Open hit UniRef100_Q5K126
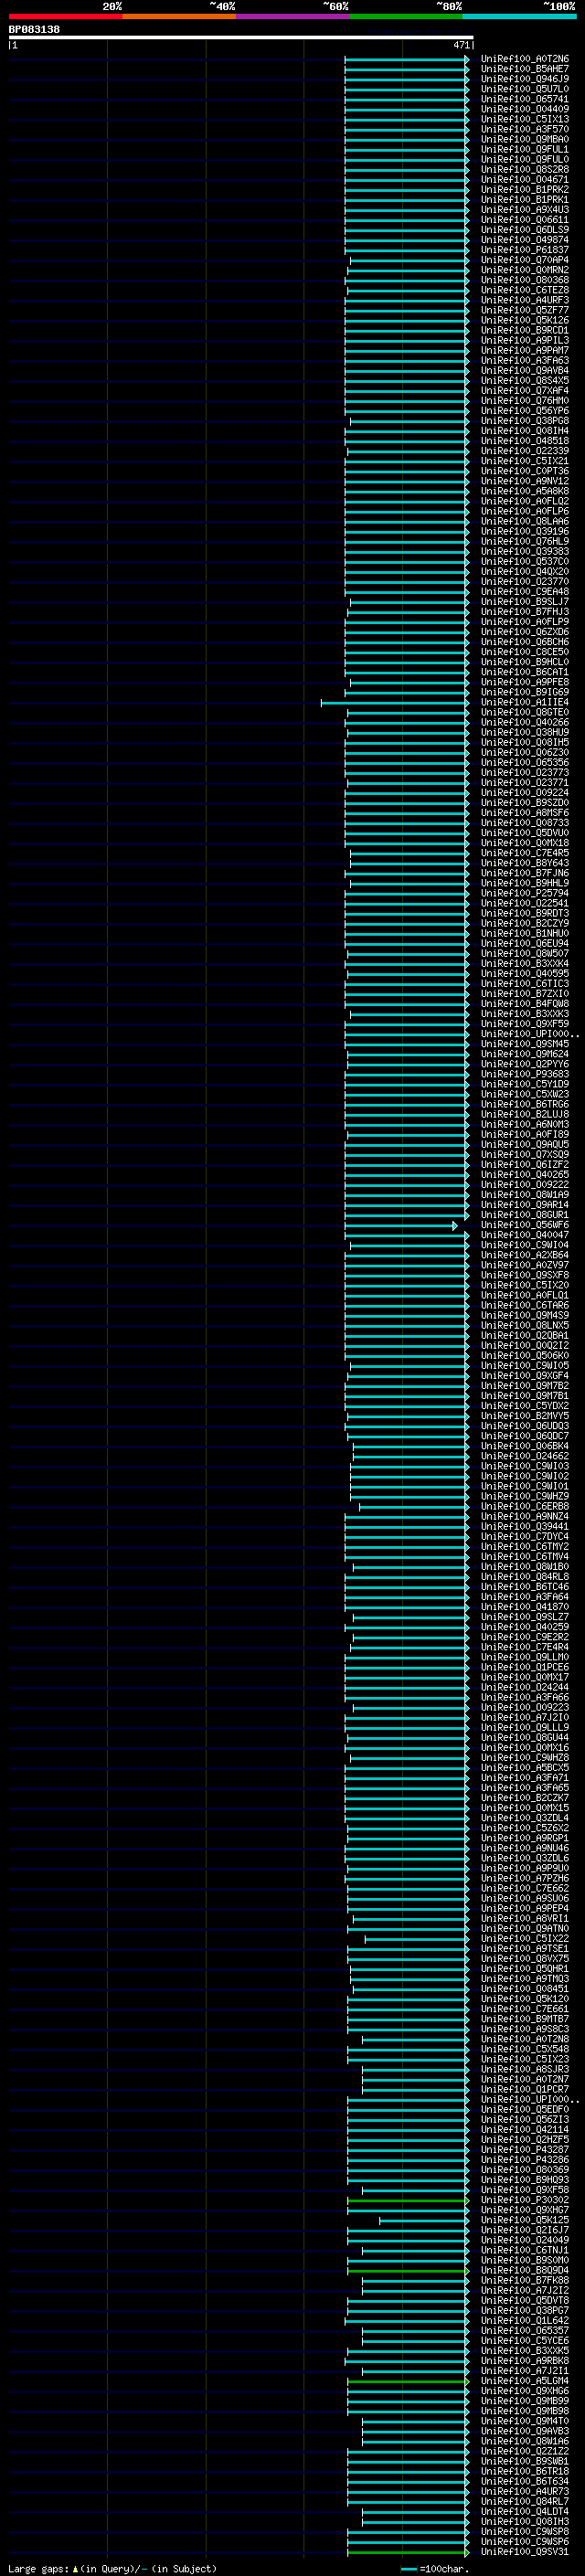 pyautogui.click(x=524, y=320)
